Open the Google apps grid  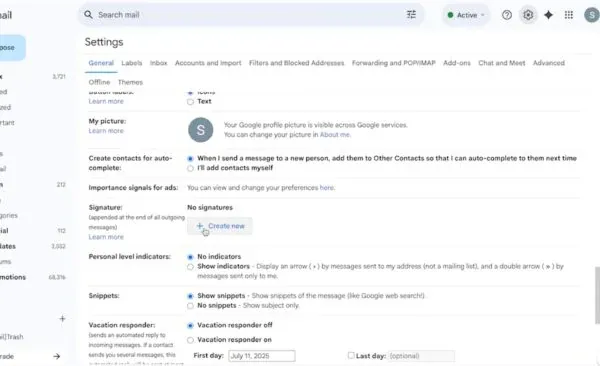point(569,15)
